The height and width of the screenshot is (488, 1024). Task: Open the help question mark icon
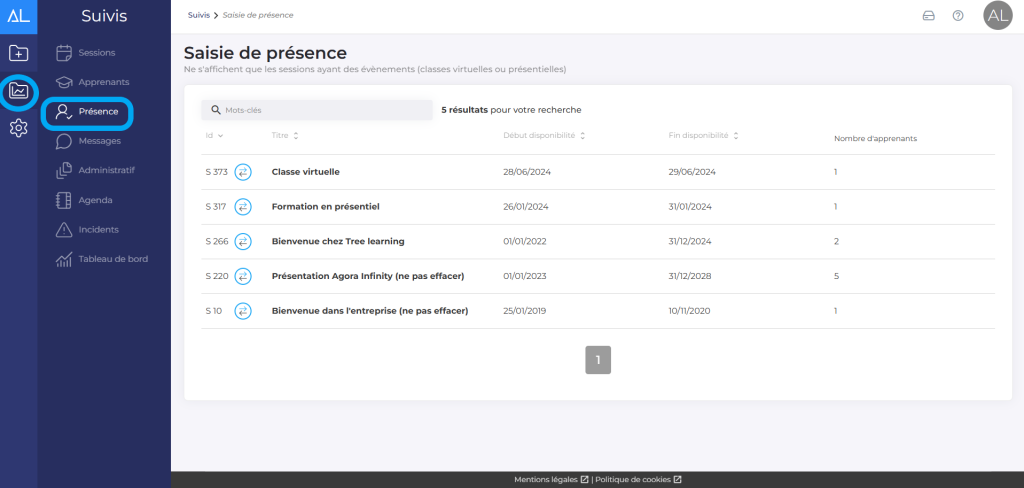click(958, 16)
